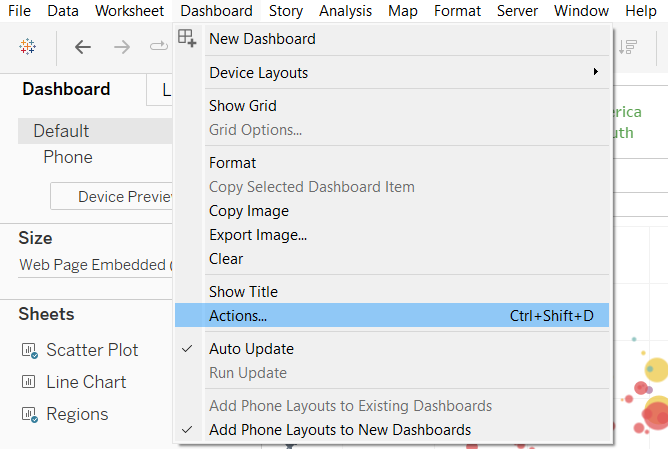The image size is (668, 449).
Task: Click the Scatter Plot sheet icon
Action: 28,350
